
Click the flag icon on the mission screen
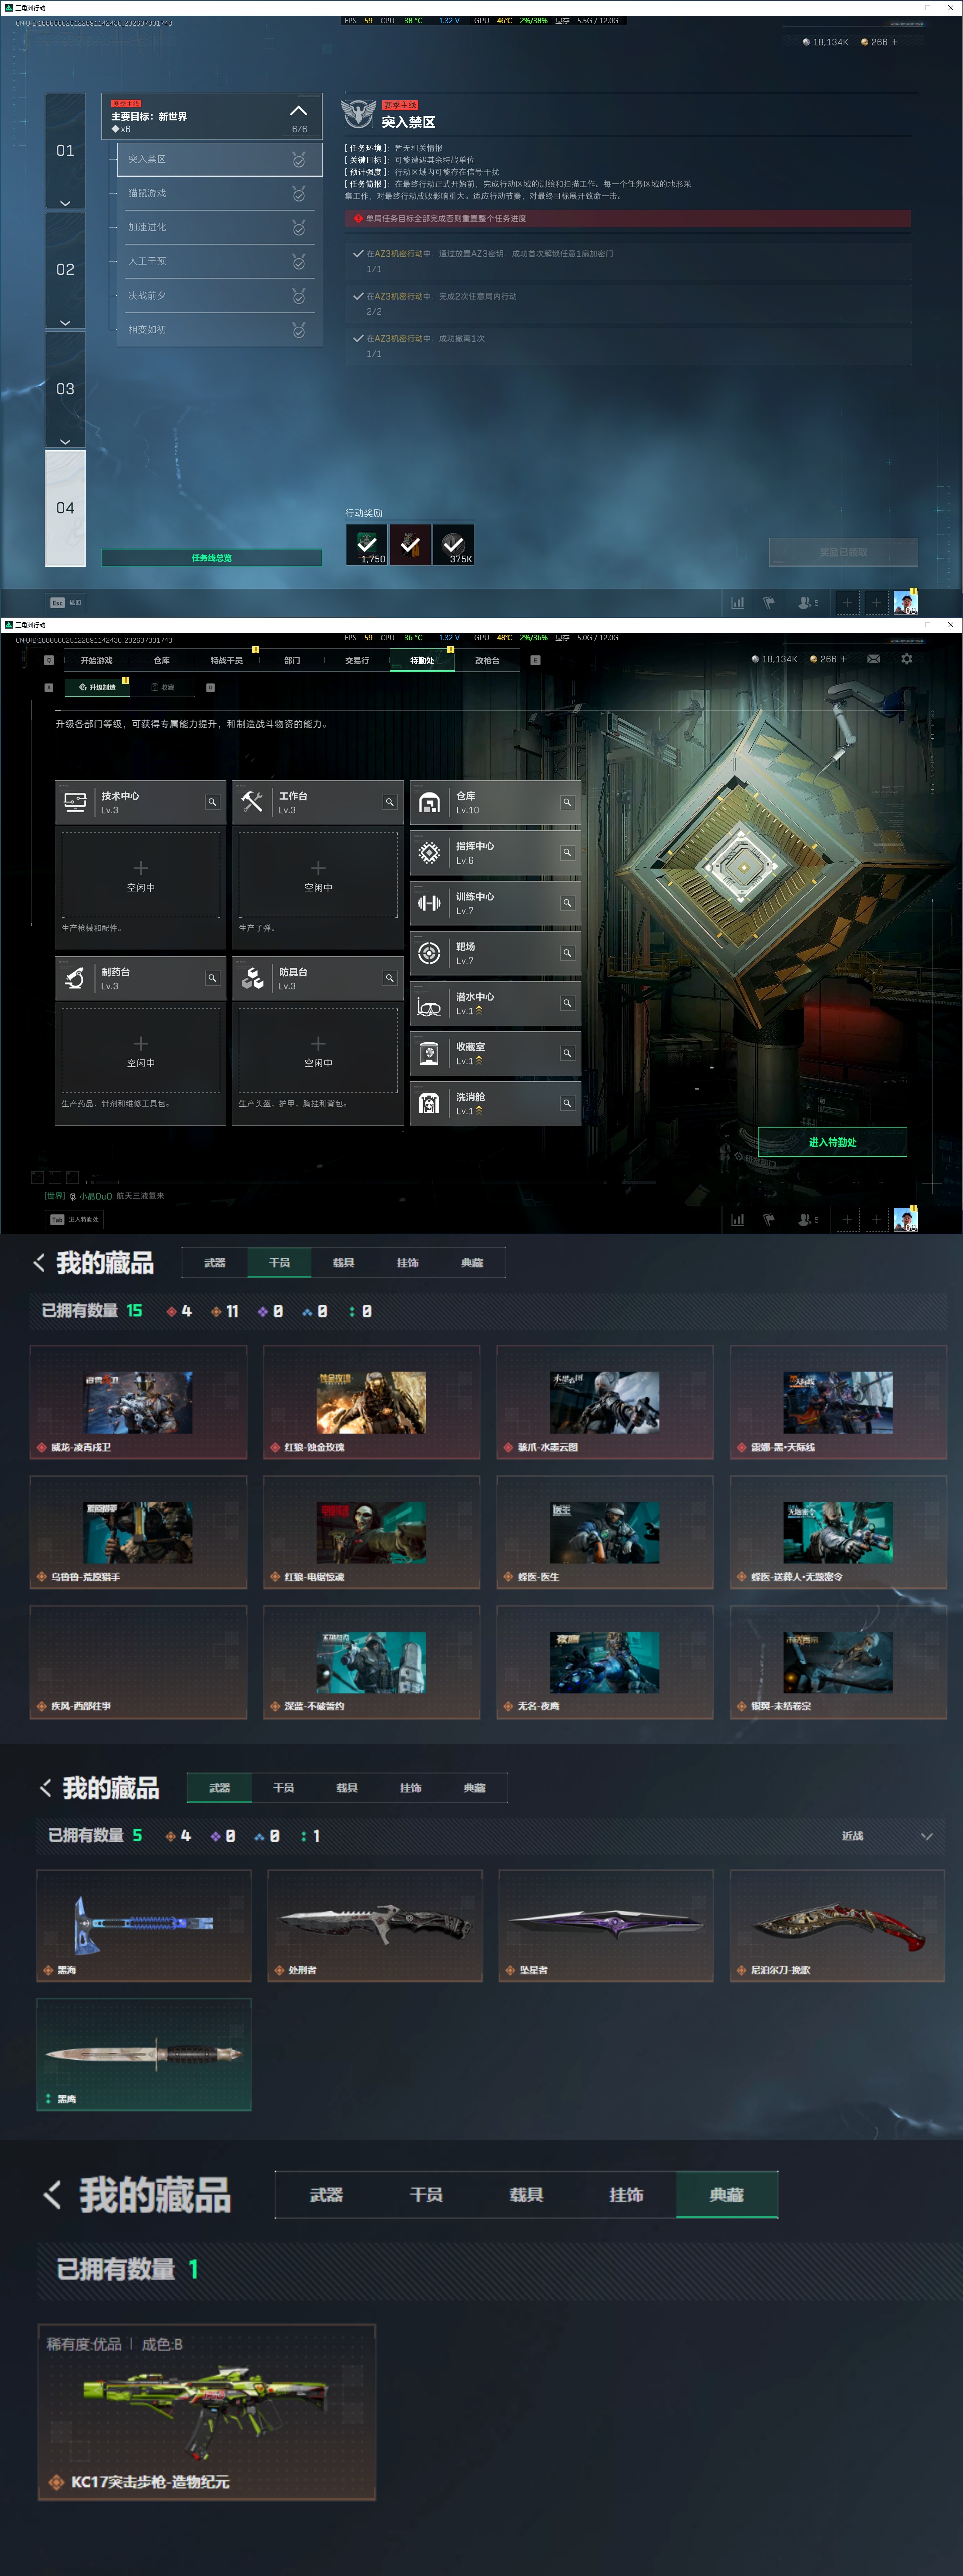tap(769, 602)
